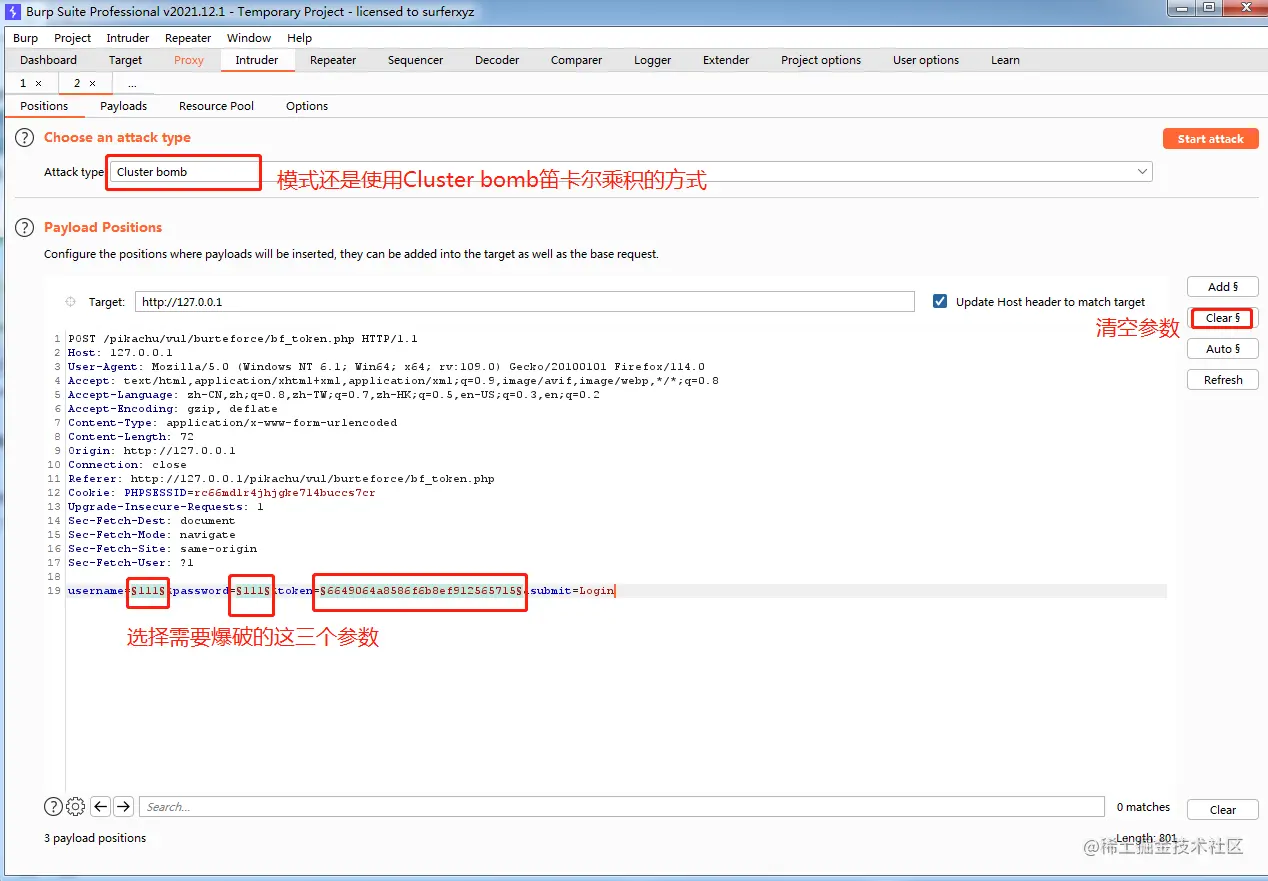This screenshot has width=1268, height=881.
Task: Open the Learn tab
Action: point(1006,60)
